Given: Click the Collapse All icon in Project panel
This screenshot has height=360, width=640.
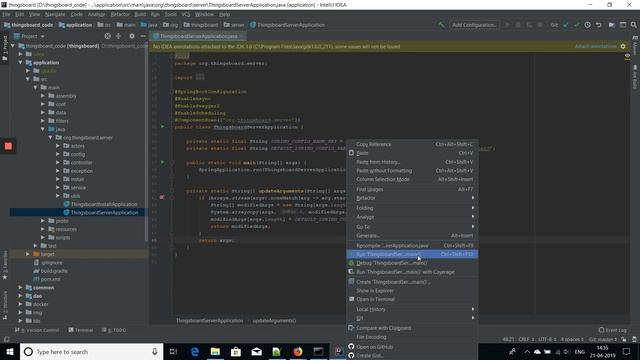Looking at the screenshot, I should pos(118,36).
